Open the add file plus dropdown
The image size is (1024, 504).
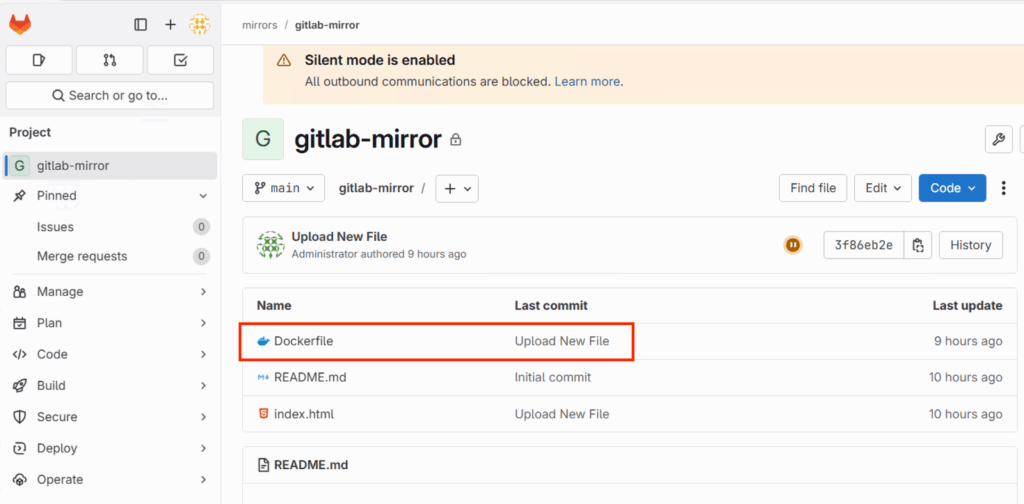point(457,188)
